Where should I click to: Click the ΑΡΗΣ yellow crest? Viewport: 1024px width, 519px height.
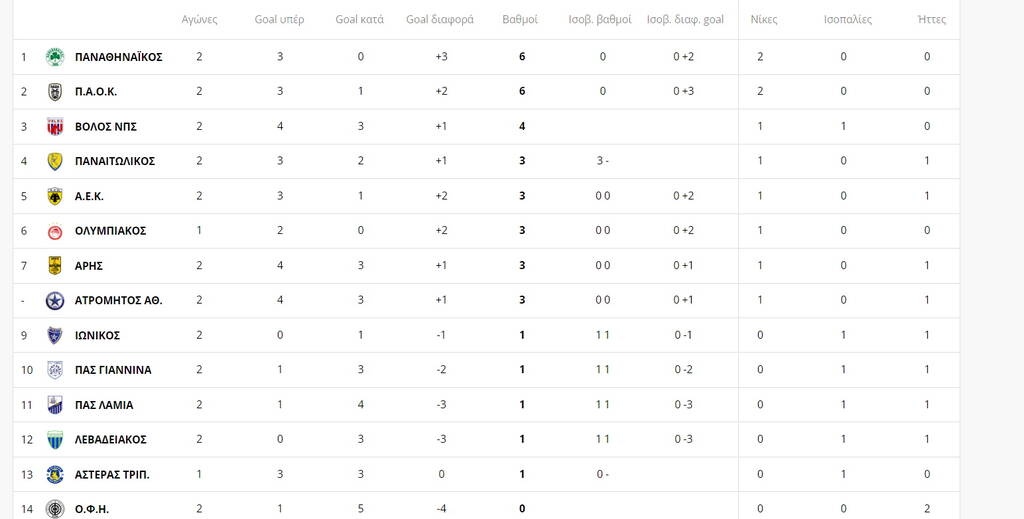coord(55,266)
